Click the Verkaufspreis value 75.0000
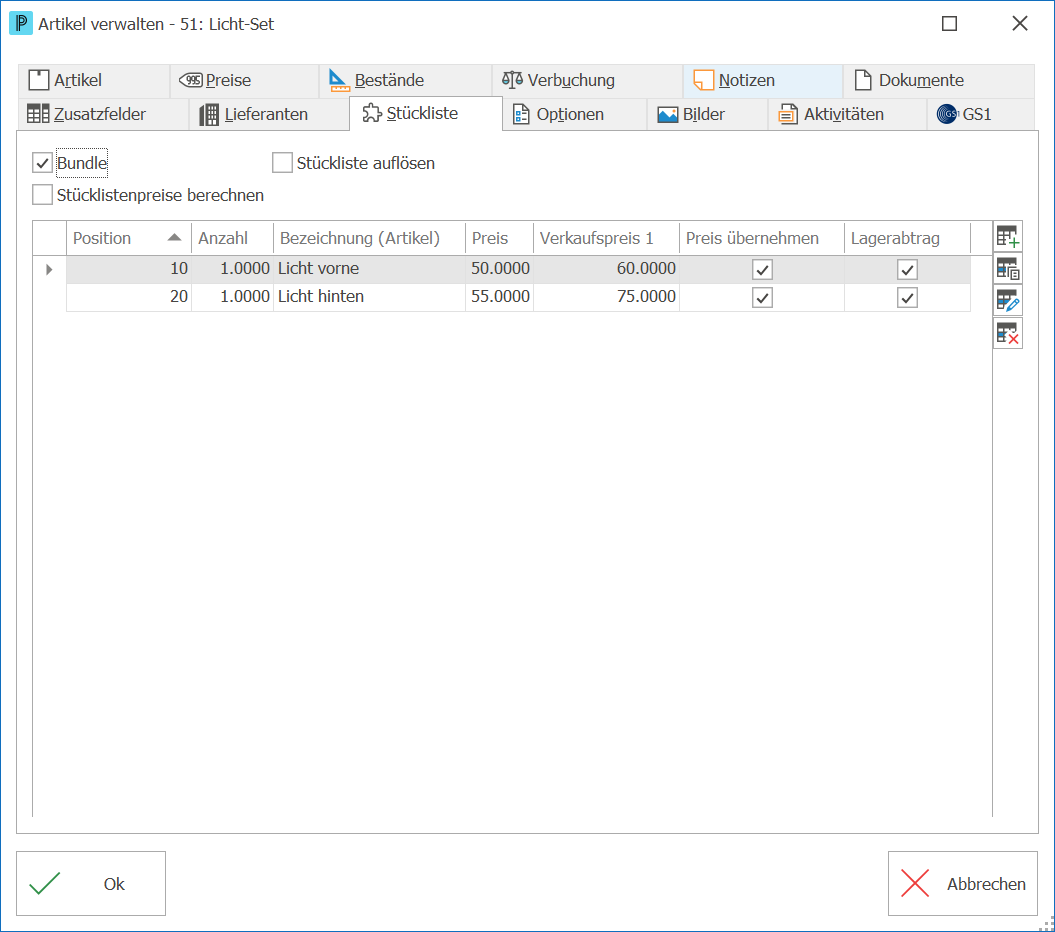The image size is (1055, 932). point(606,297)
